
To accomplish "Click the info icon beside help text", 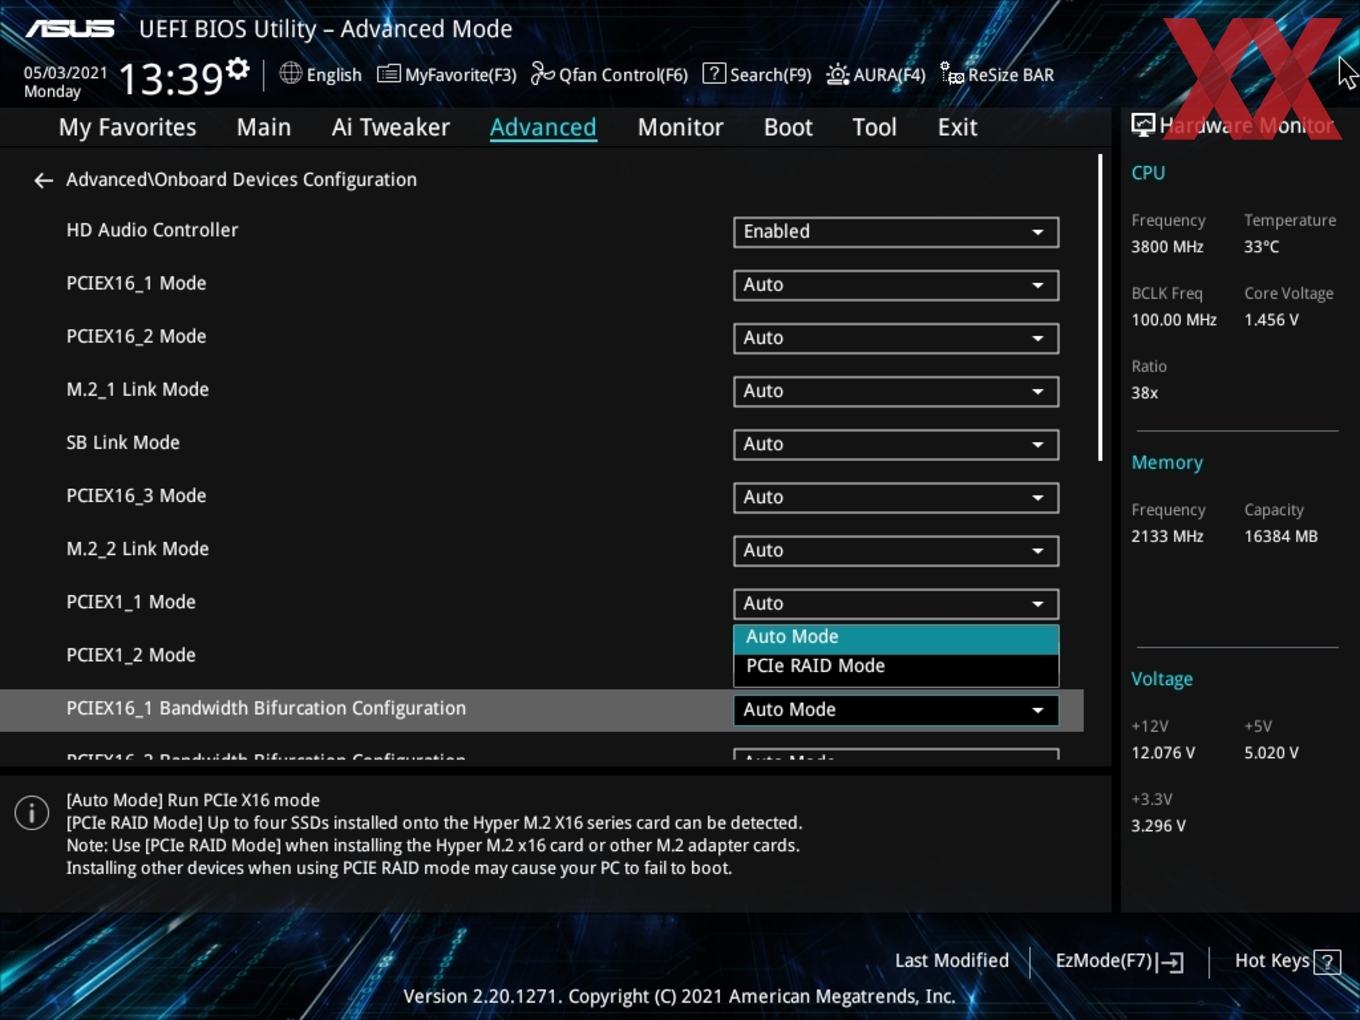I will [32, 812].
